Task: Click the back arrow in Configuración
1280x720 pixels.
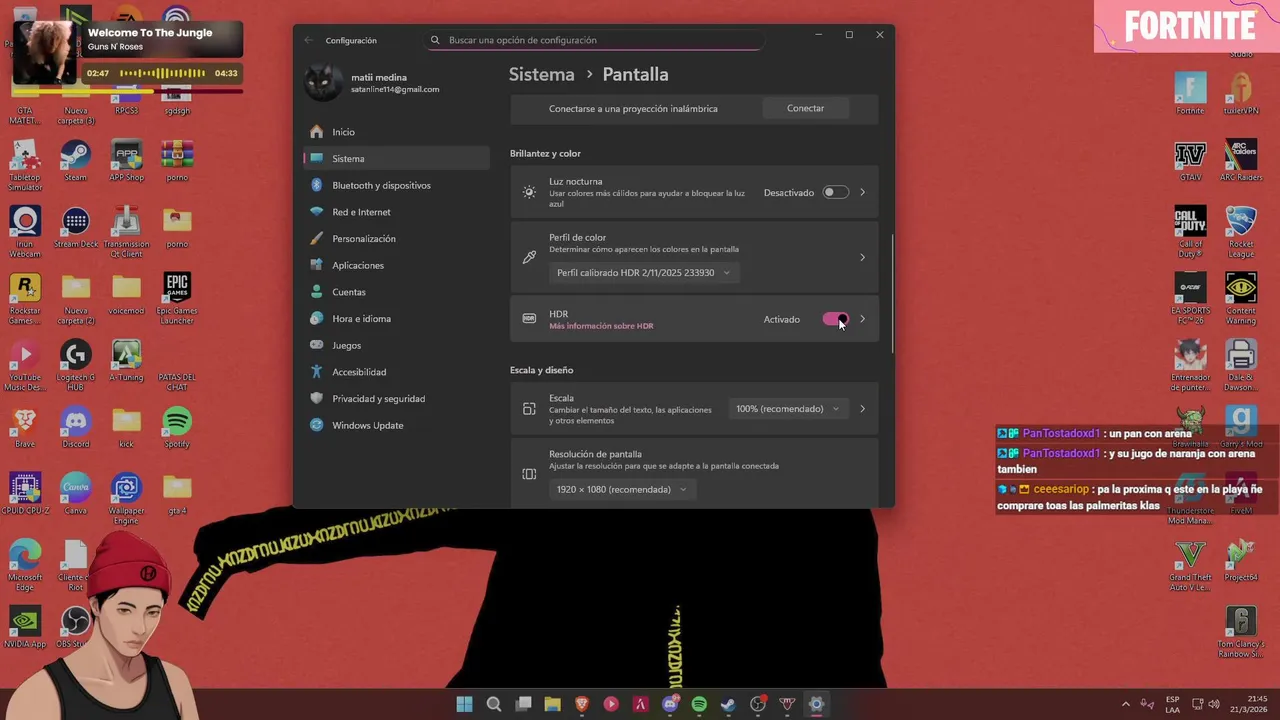Action: point(309,40)
